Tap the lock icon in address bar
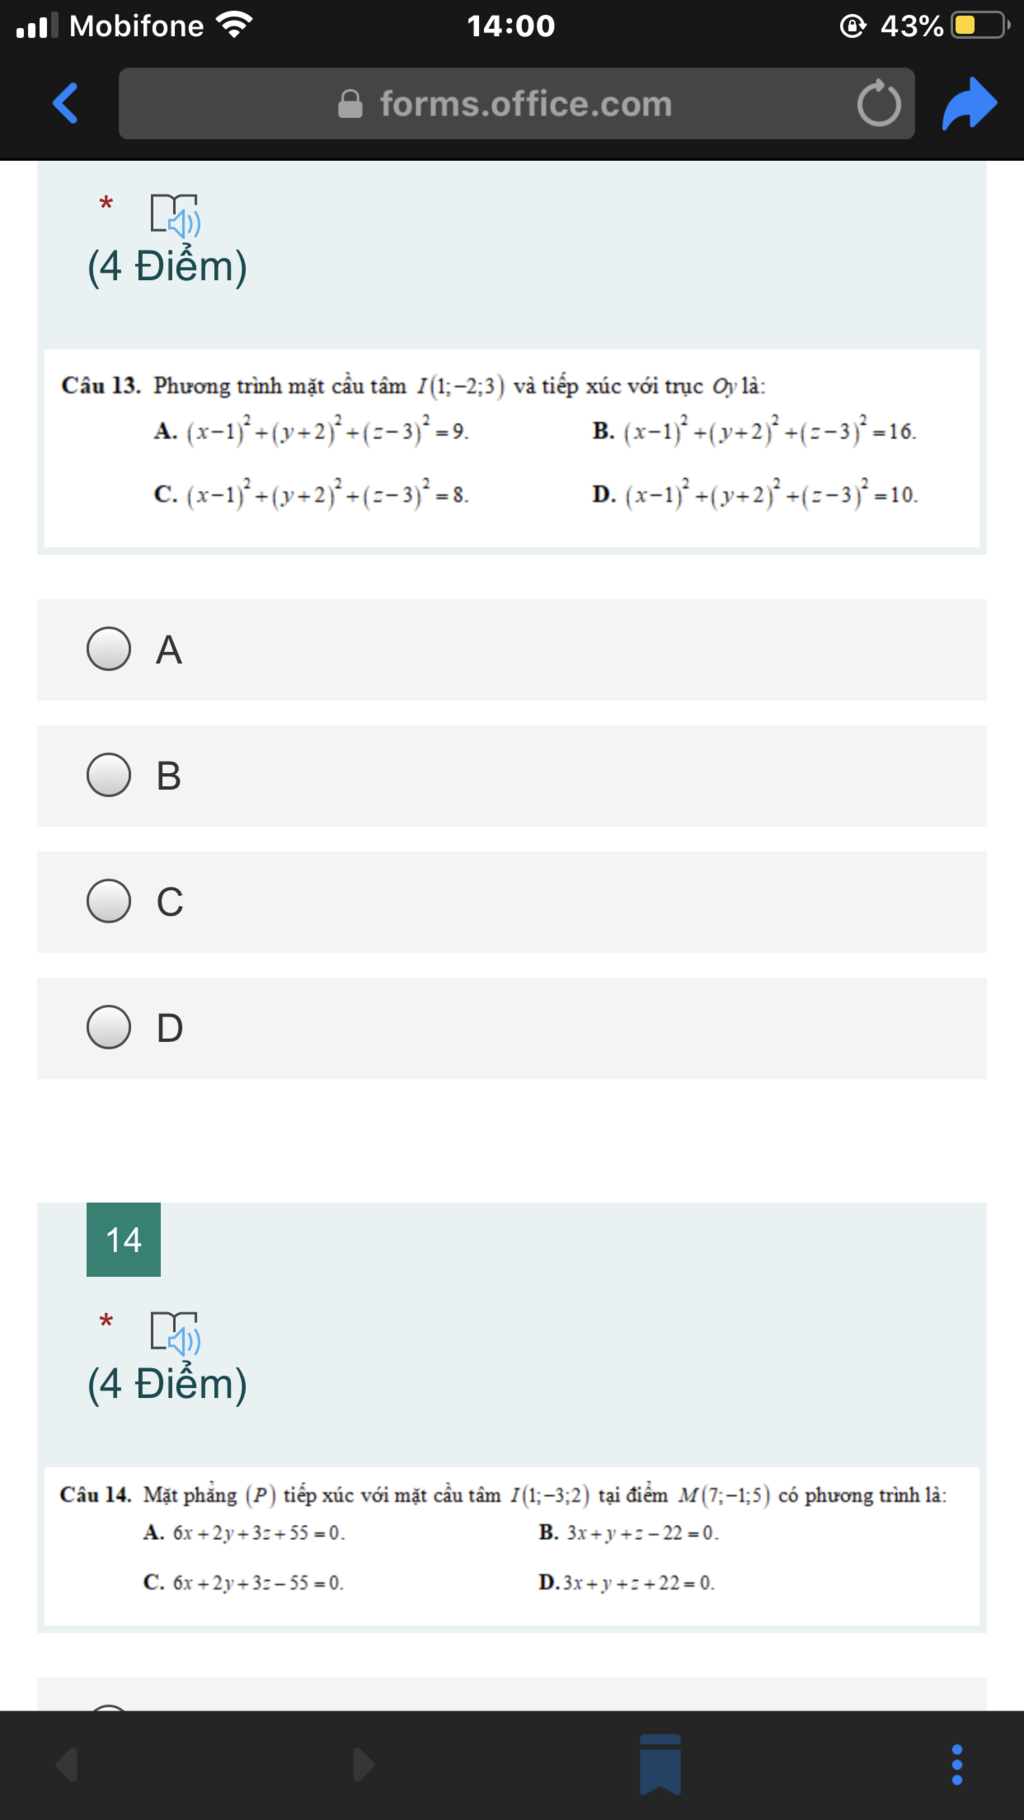 coord(350,104)
